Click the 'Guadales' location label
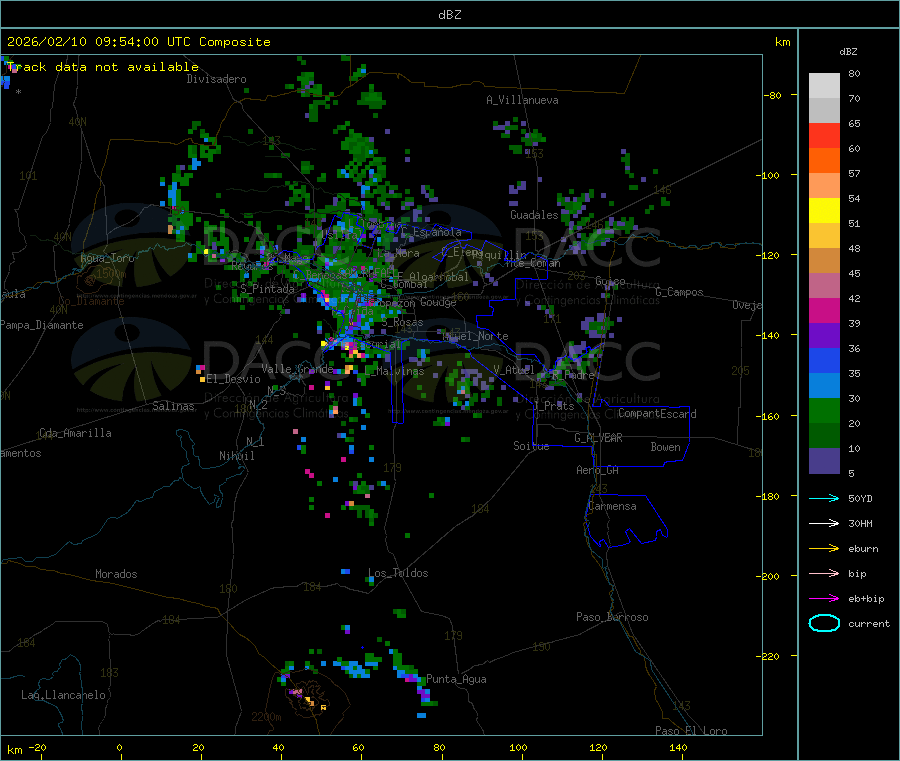Screen dimensions: 900x761 click(534, 215)
